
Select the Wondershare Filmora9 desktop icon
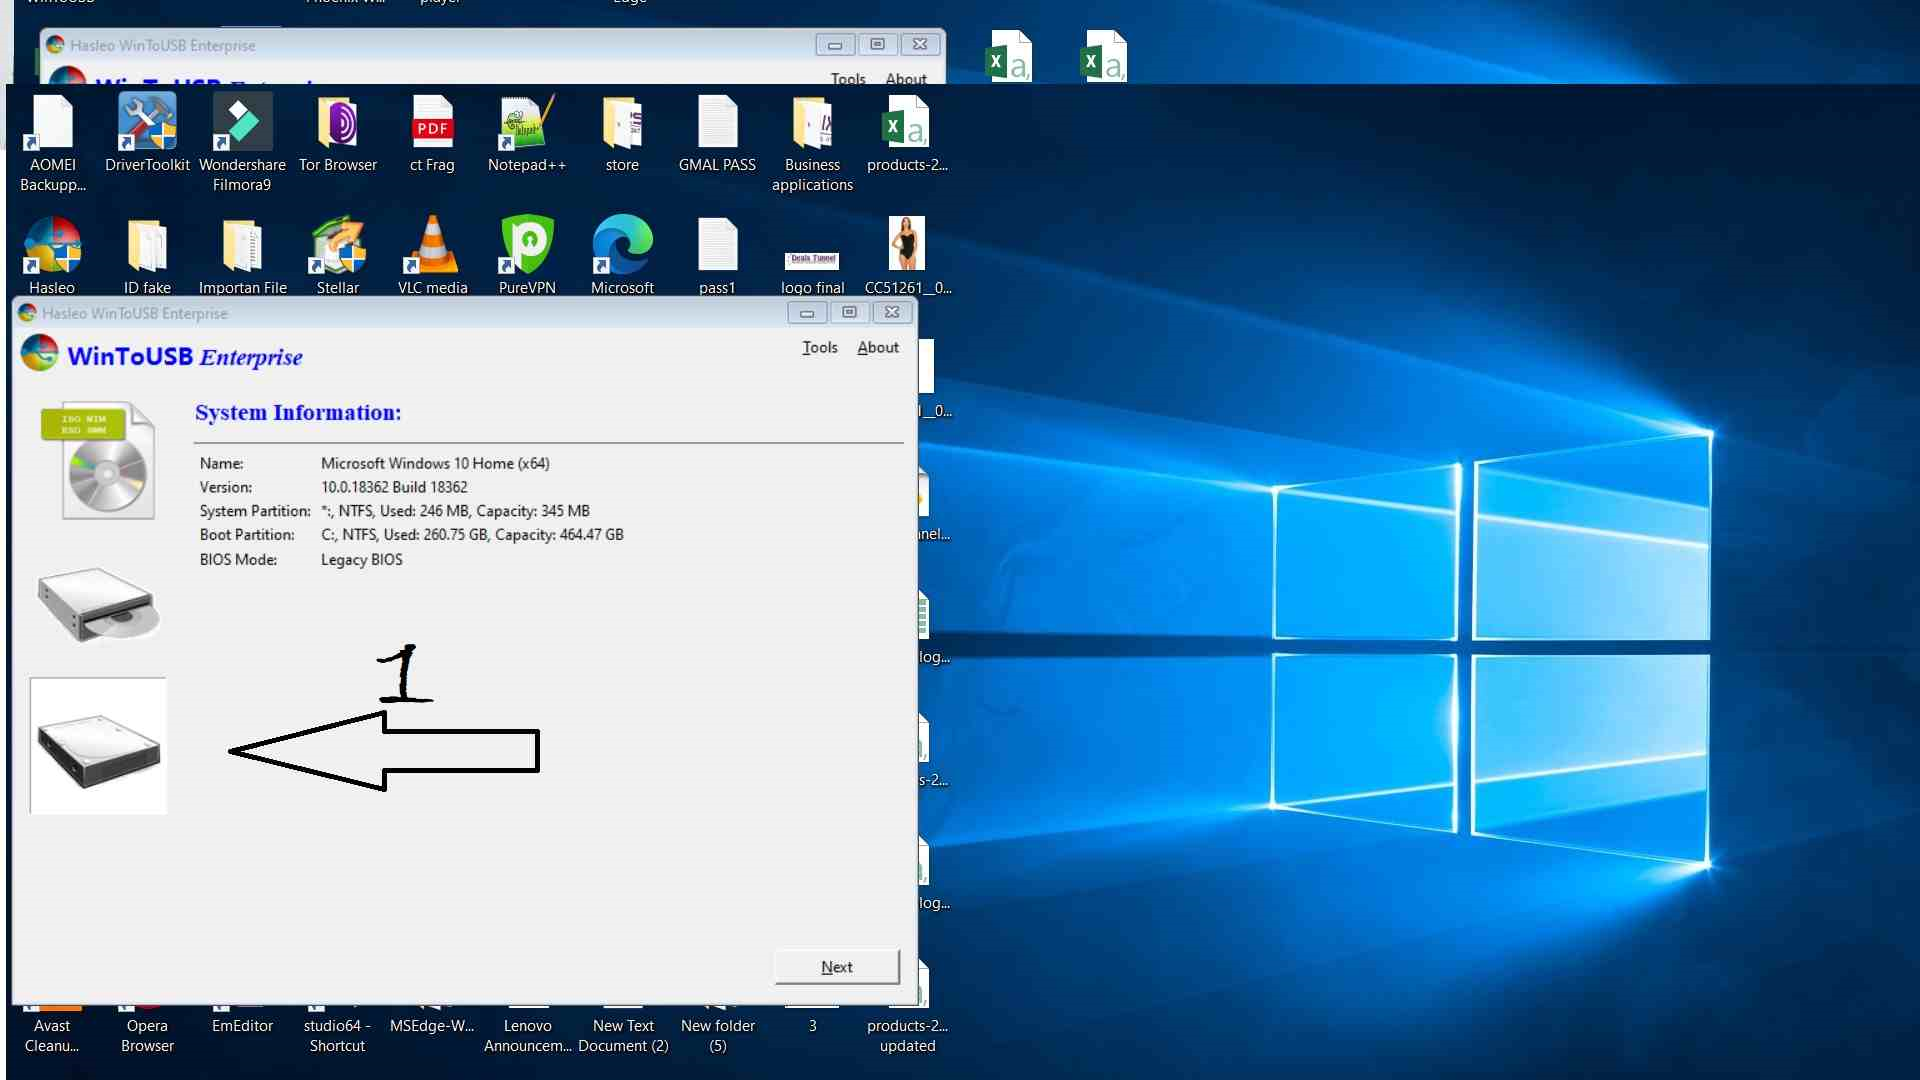pyautogui.click(x=242, y=143)
